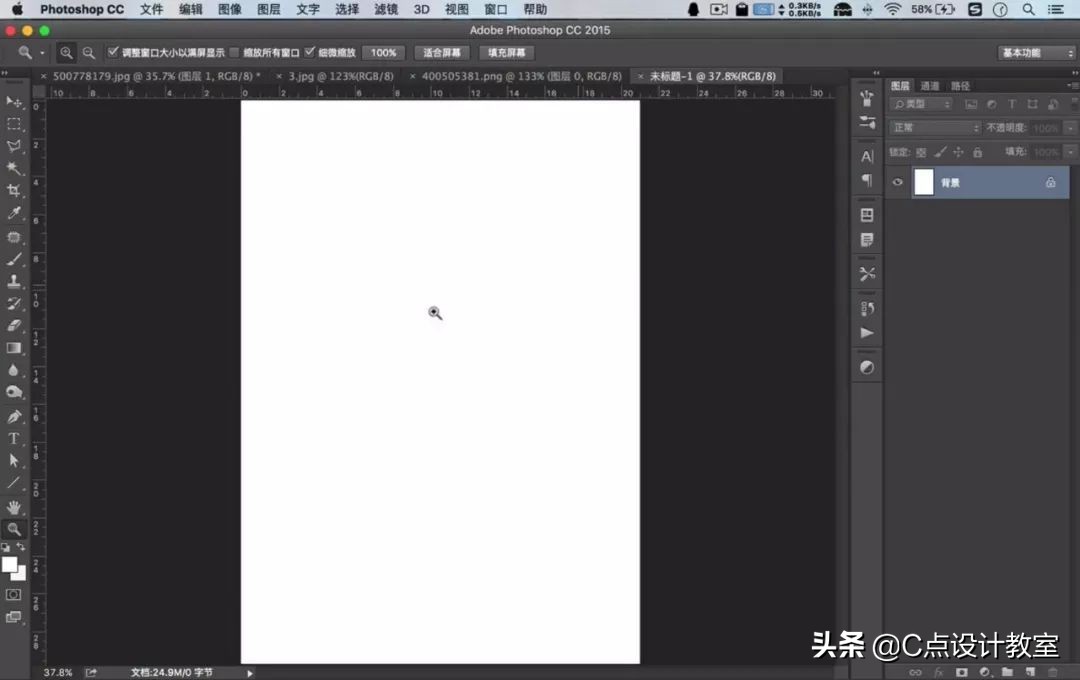Select the Move tool
This screenshot has height=680, width=1080.
pos(14,101)
